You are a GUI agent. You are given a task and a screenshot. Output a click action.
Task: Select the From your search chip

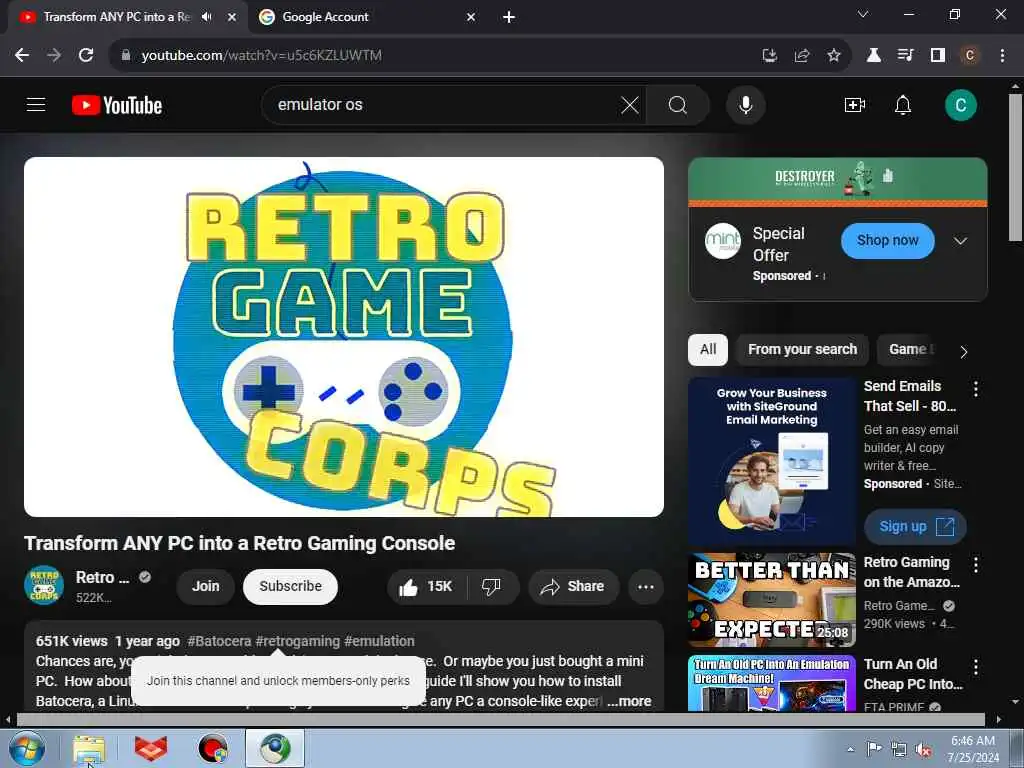click(x=802, y=349)
